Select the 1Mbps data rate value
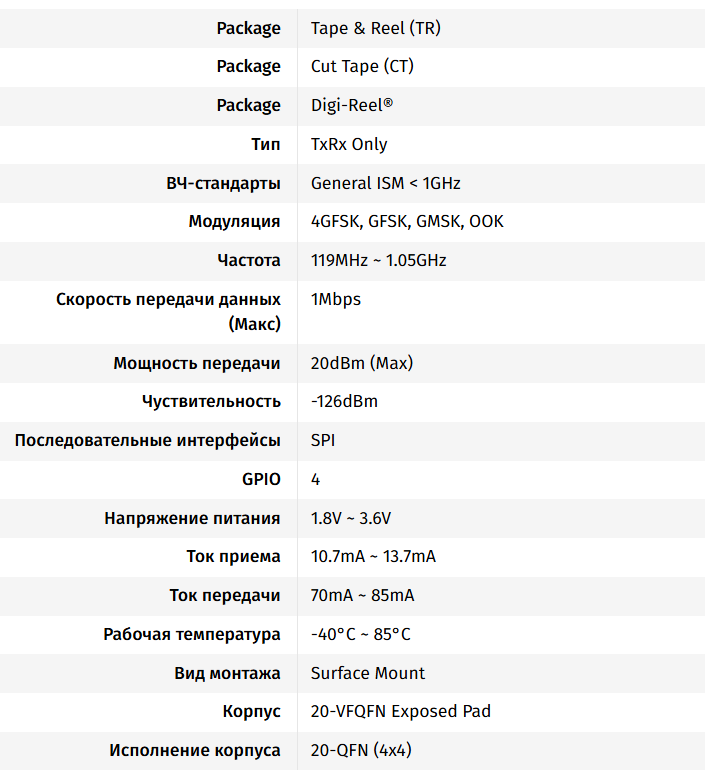The image size is (705, 770). pos(336,299)
